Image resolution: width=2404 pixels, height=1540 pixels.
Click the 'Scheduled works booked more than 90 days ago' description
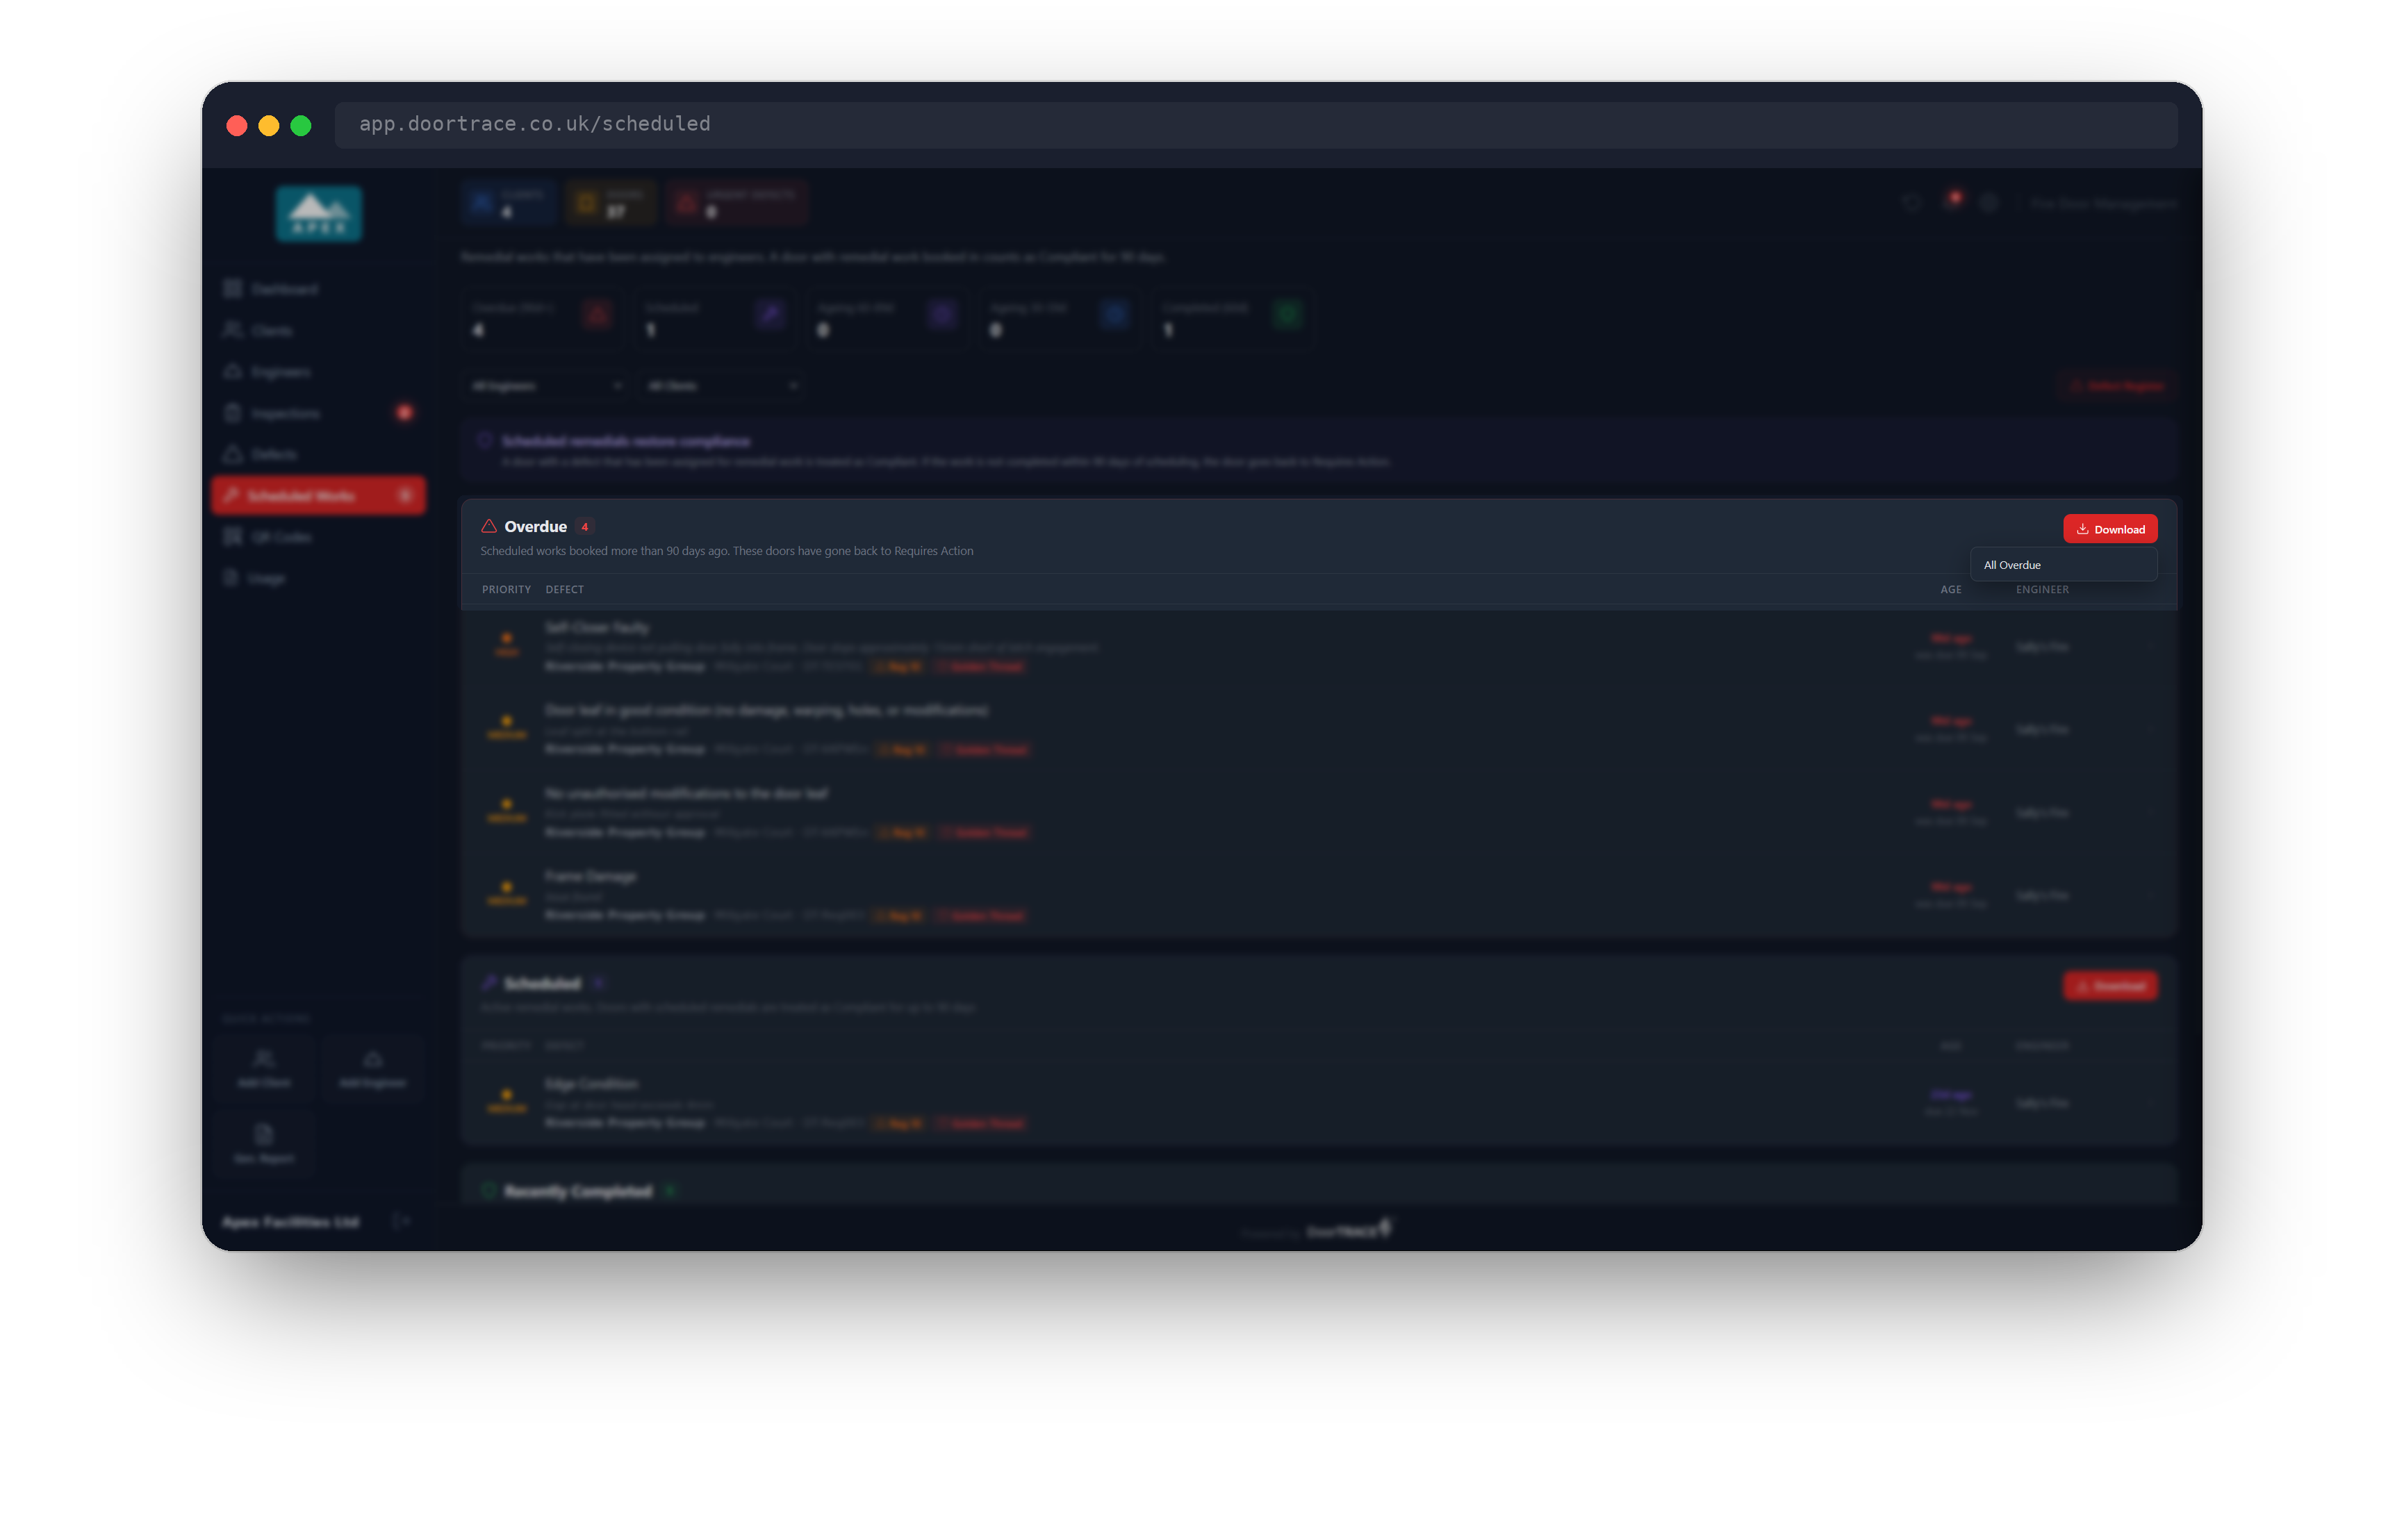[726, 551]
